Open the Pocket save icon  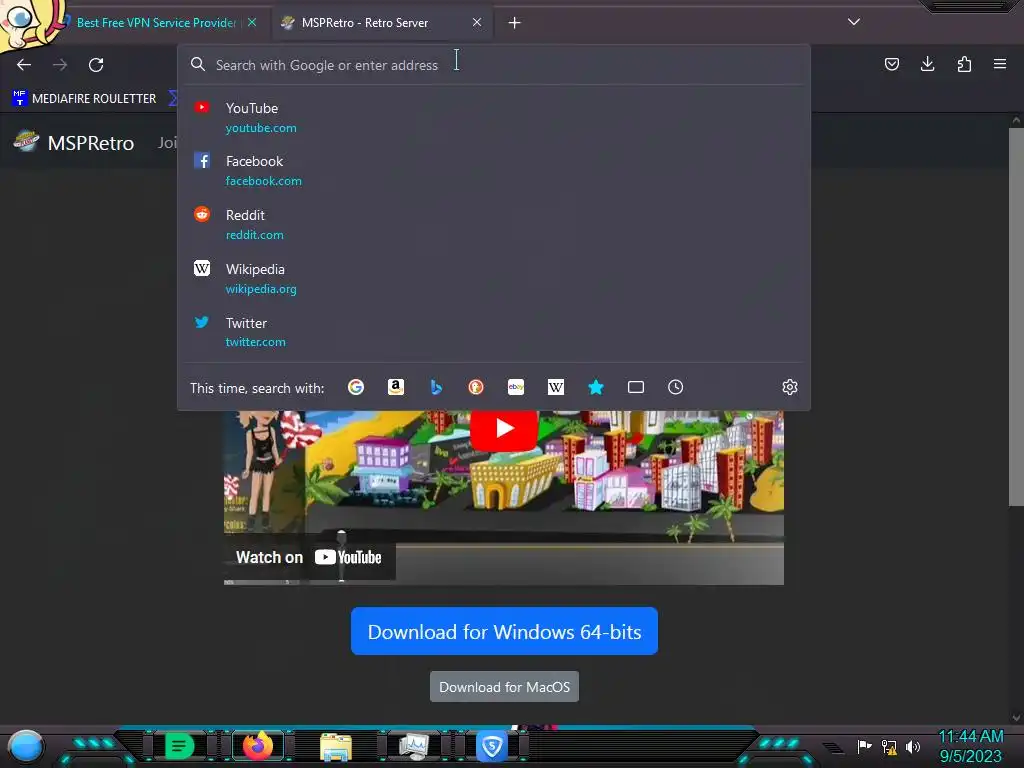891,64
